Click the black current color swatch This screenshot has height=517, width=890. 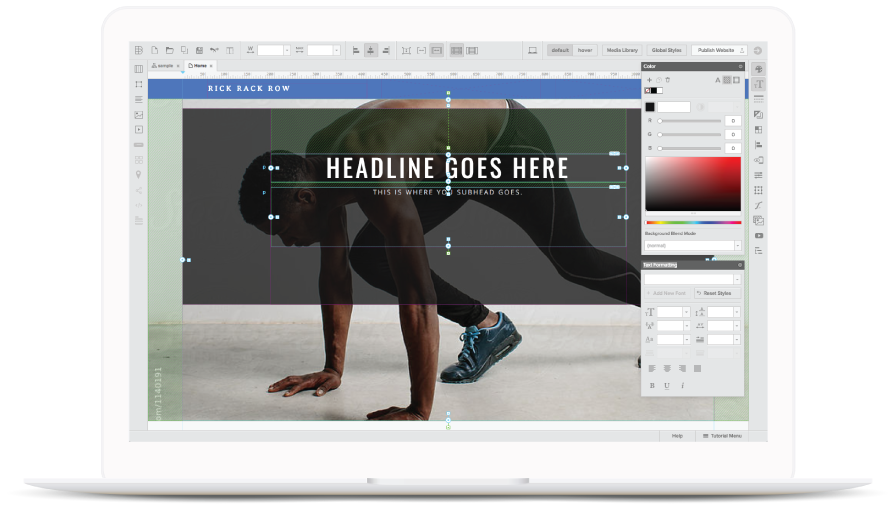[650, 107]
